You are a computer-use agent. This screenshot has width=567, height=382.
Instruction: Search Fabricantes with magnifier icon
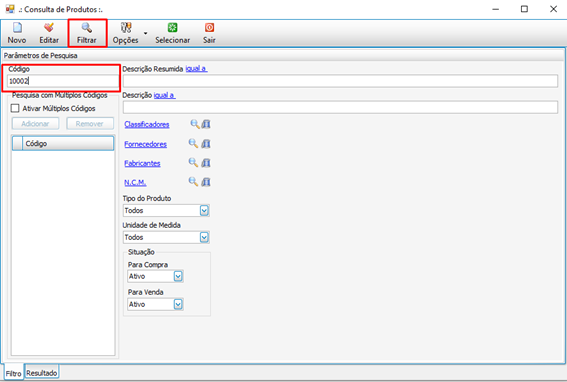[x=193, y=163]
